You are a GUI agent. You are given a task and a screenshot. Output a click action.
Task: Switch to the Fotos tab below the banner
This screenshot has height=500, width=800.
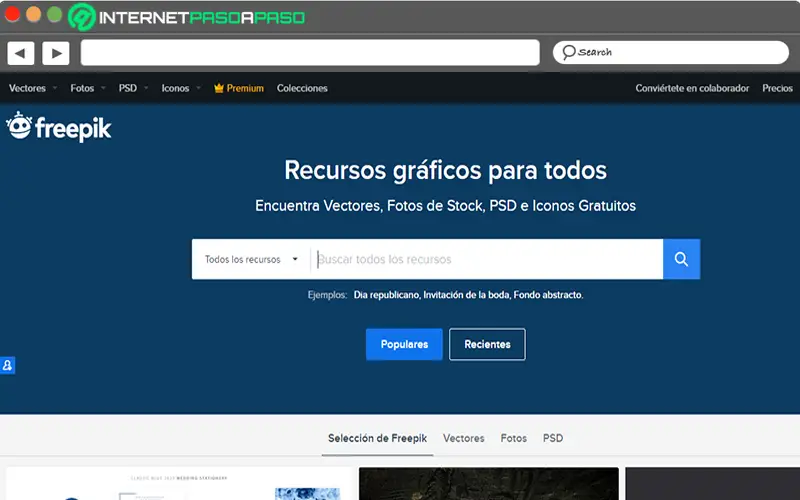click(x=513, y=438)
